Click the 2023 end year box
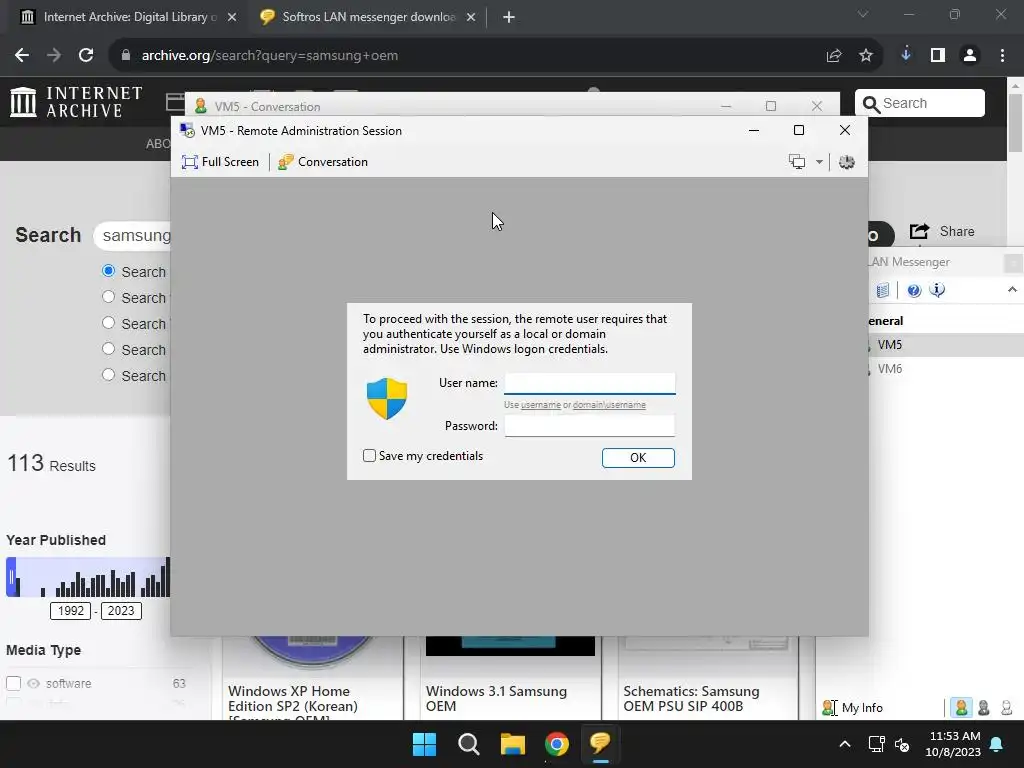The height and width of the screenshot is (768, 1024). [121, 611]
